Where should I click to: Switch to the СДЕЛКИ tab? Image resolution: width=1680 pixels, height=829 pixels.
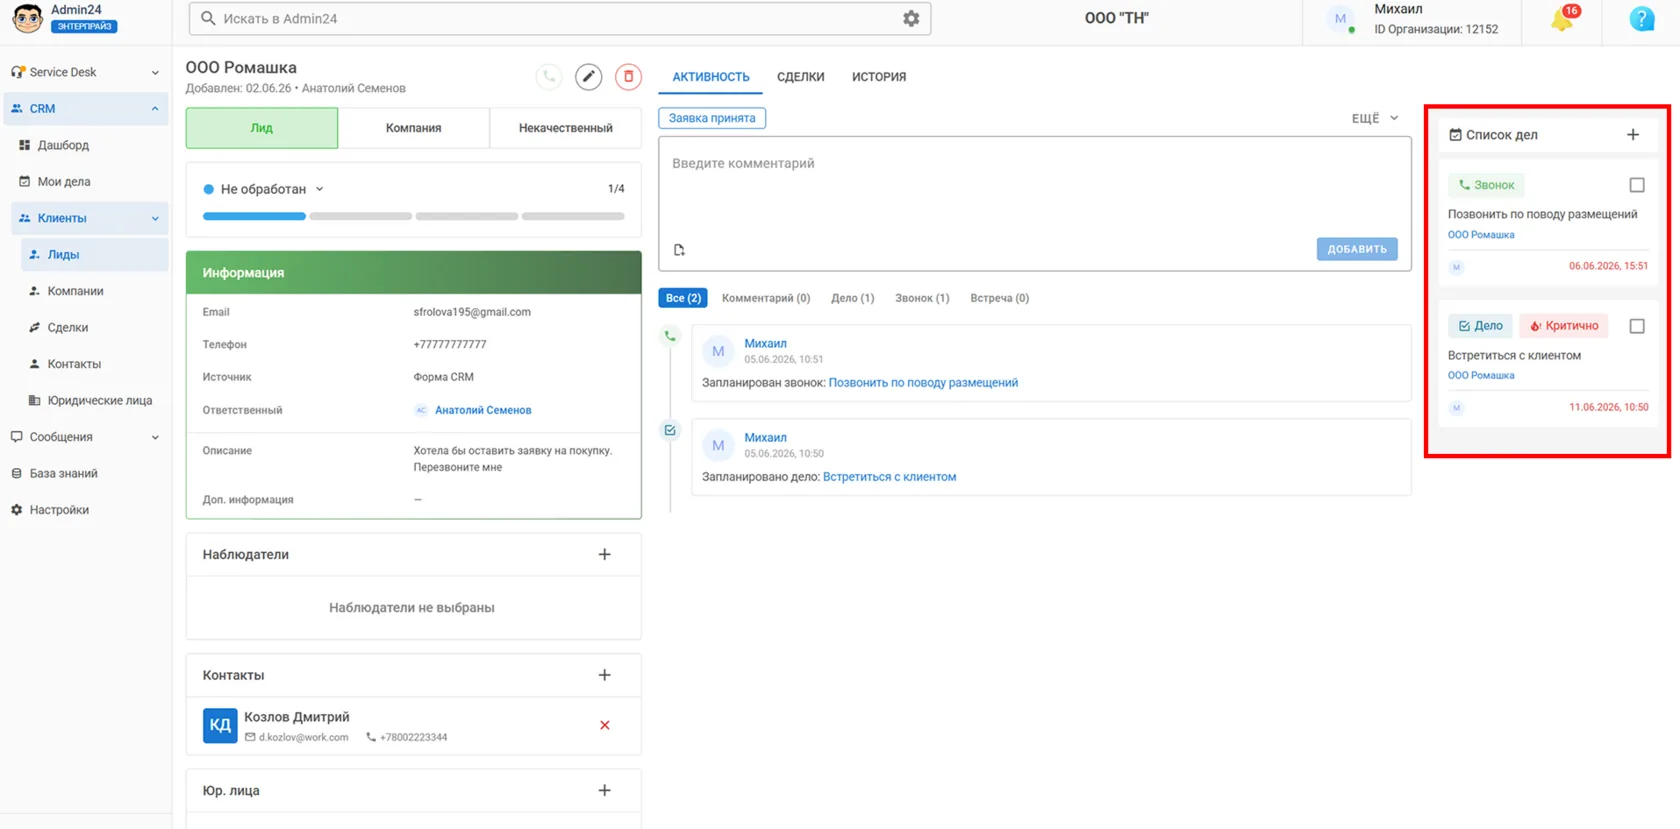click(801, 77)
